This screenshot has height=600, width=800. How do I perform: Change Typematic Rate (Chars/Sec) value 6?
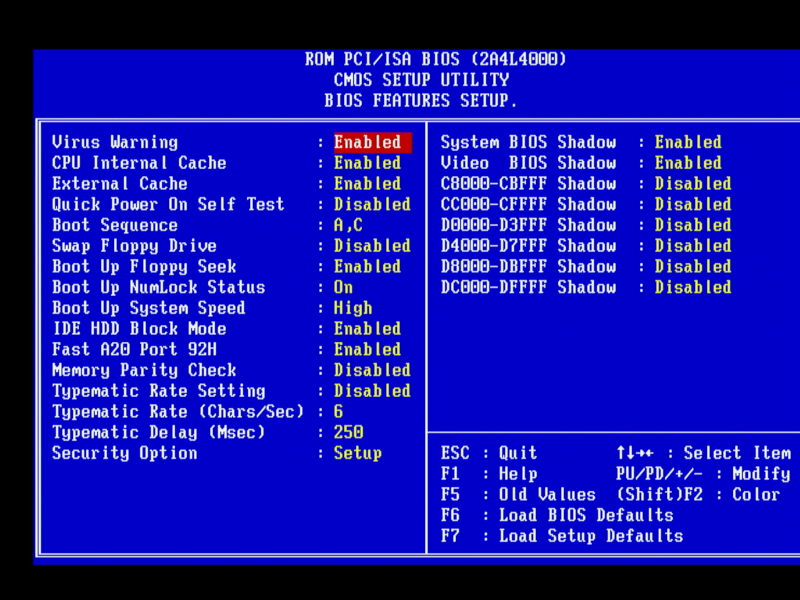point(339,412)
